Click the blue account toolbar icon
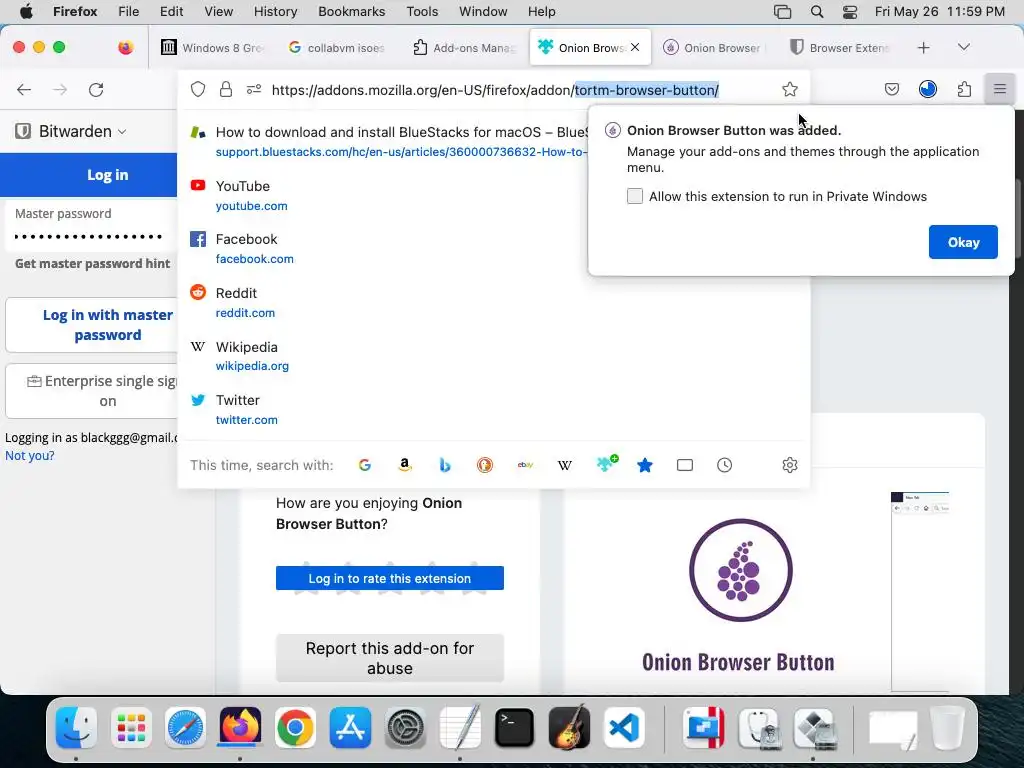Viewport: 1024px width, 768px height. (927, 89)
